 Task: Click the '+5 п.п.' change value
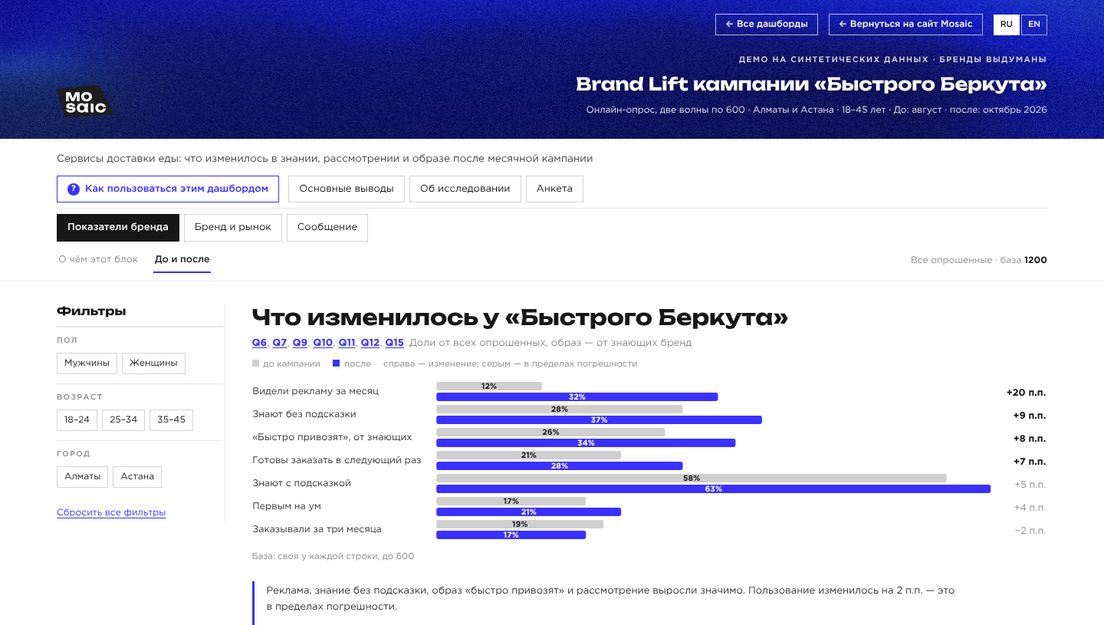pos(1029,484)
